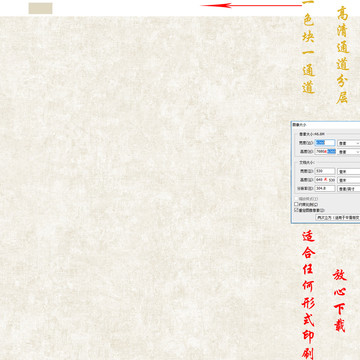Image resolution: width=360 pixels, height=360 pixels.
Task: Enable the constrain proportions checkbox
Action: (x=296, y=204)
